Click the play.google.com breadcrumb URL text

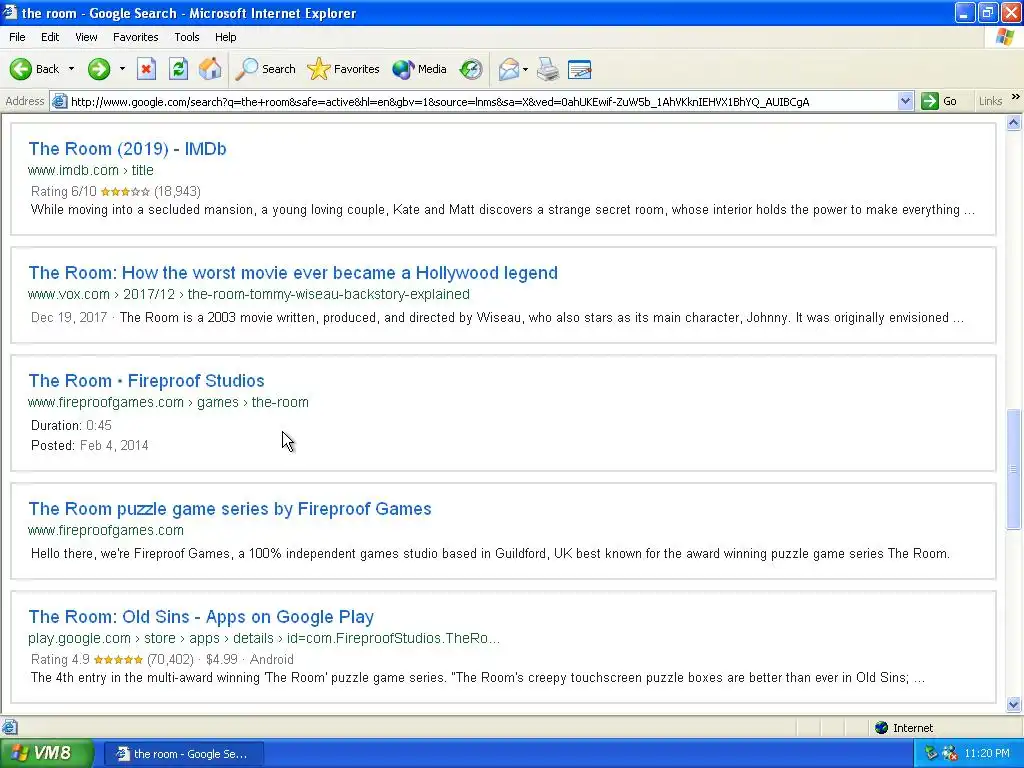[264, 638]
